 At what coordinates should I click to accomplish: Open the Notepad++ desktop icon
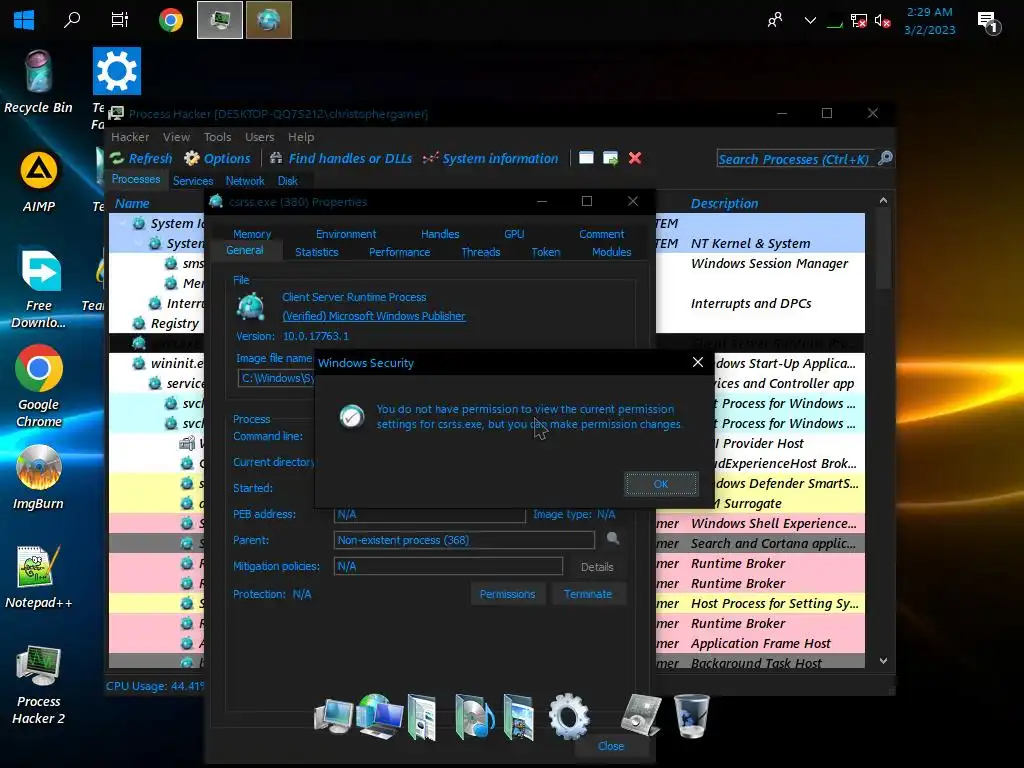tap(39, 577)
